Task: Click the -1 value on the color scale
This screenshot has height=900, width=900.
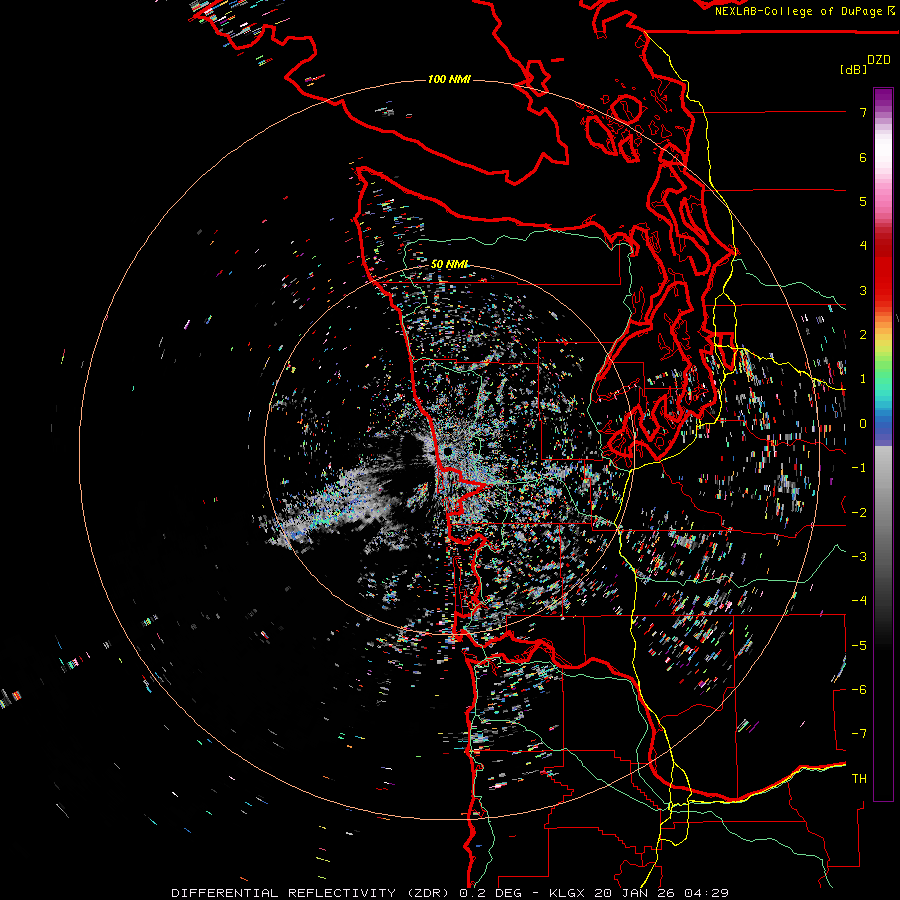Action: 859,468
